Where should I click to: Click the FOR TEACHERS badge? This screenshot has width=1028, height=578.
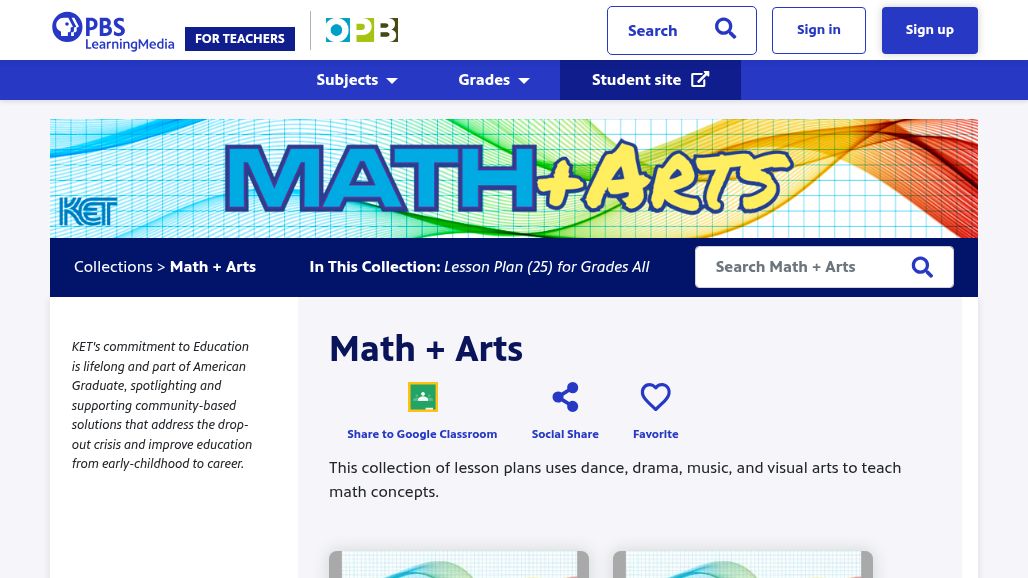click(240, 39)
